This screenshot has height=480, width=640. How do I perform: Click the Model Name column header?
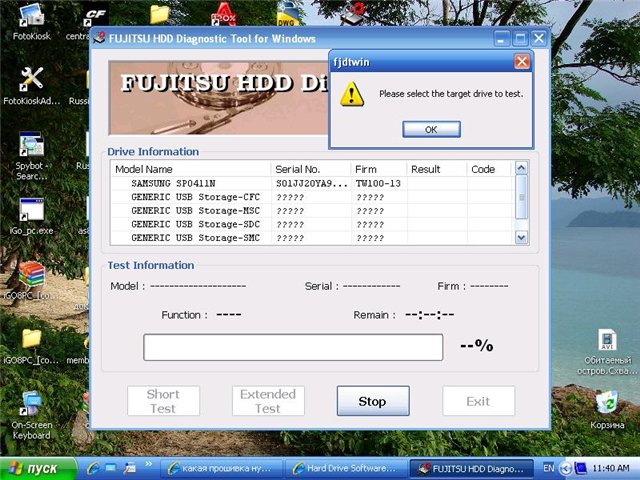pos(190,169)
